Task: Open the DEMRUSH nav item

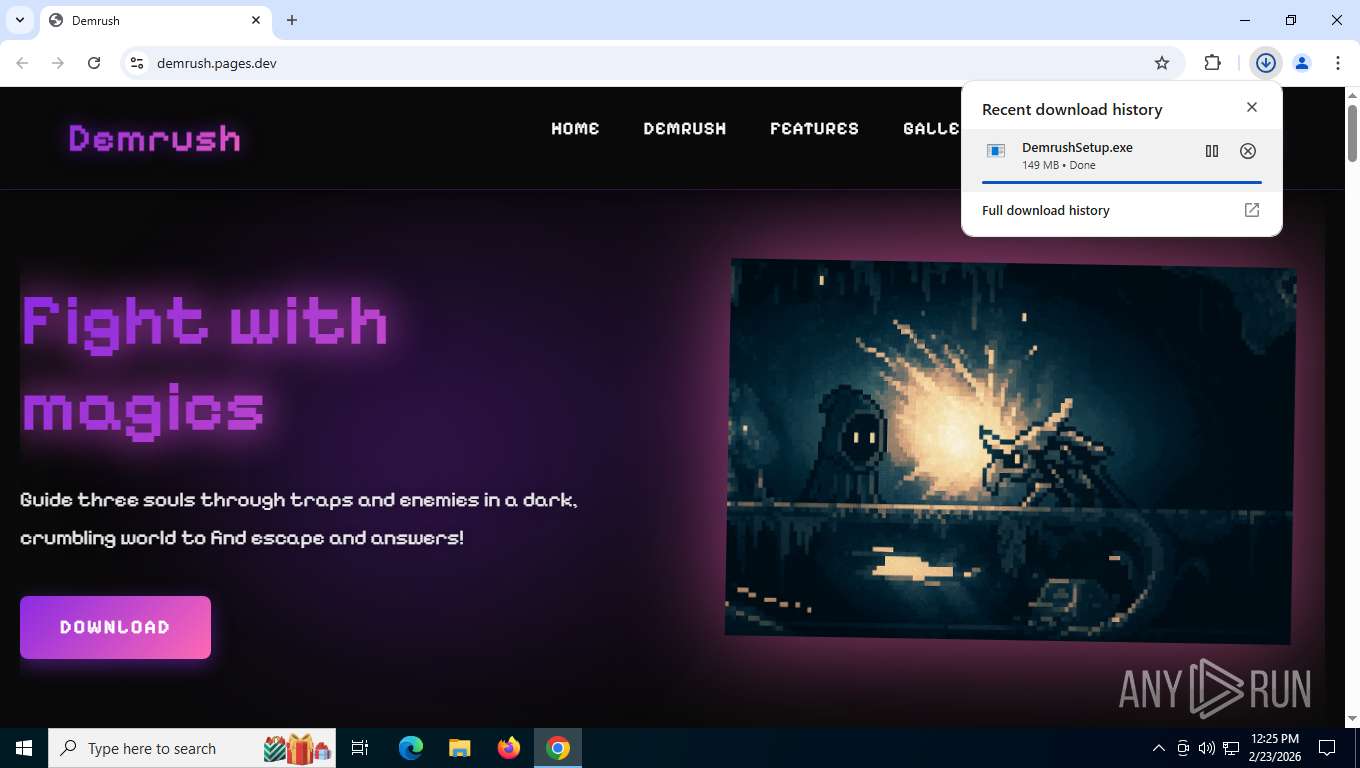Action: point(685,128)
